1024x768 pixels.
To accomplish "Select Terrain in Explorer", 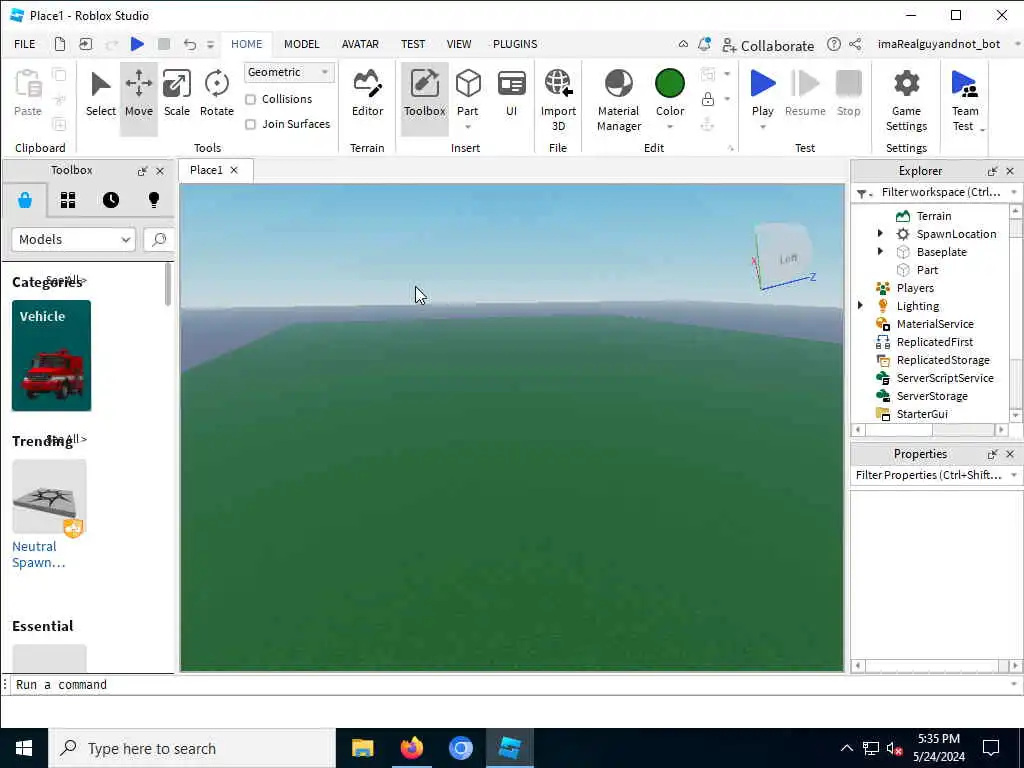I will 933,216.
